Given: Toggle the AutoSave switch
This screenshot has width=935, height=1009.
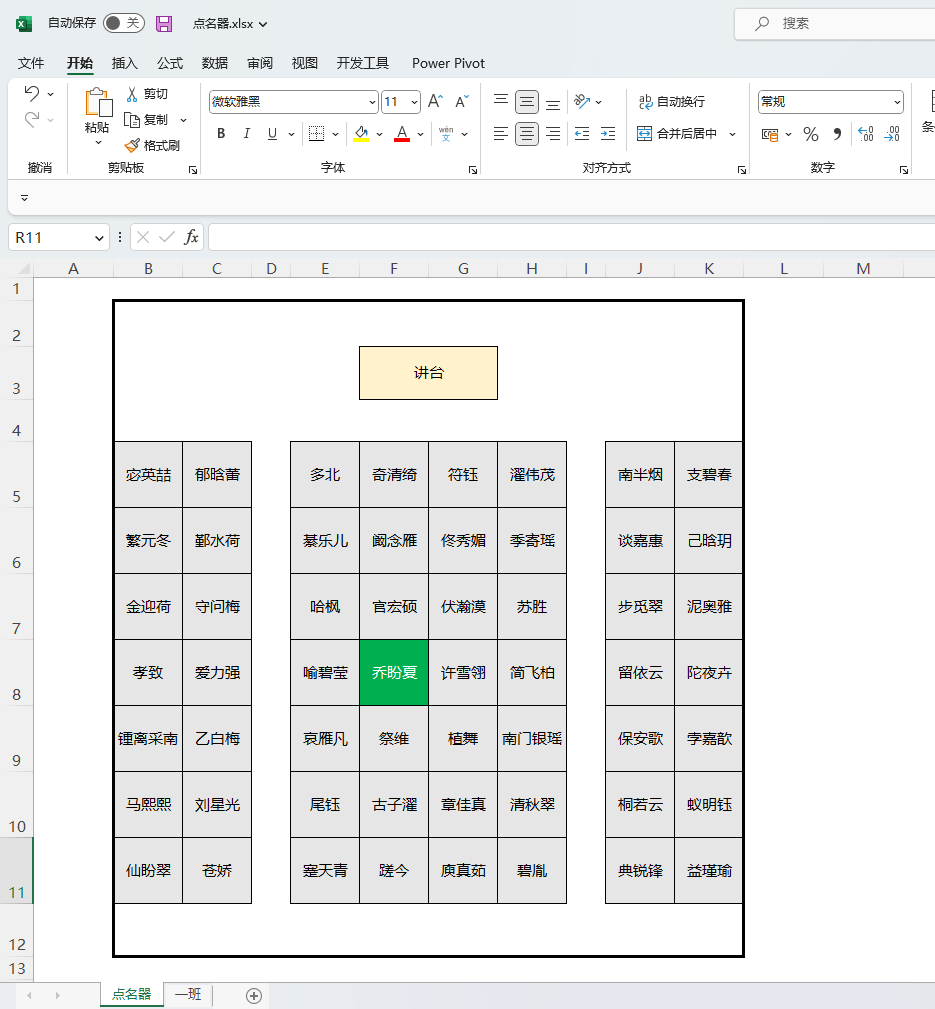Looking at the screenshot, I should pos(124,23).
